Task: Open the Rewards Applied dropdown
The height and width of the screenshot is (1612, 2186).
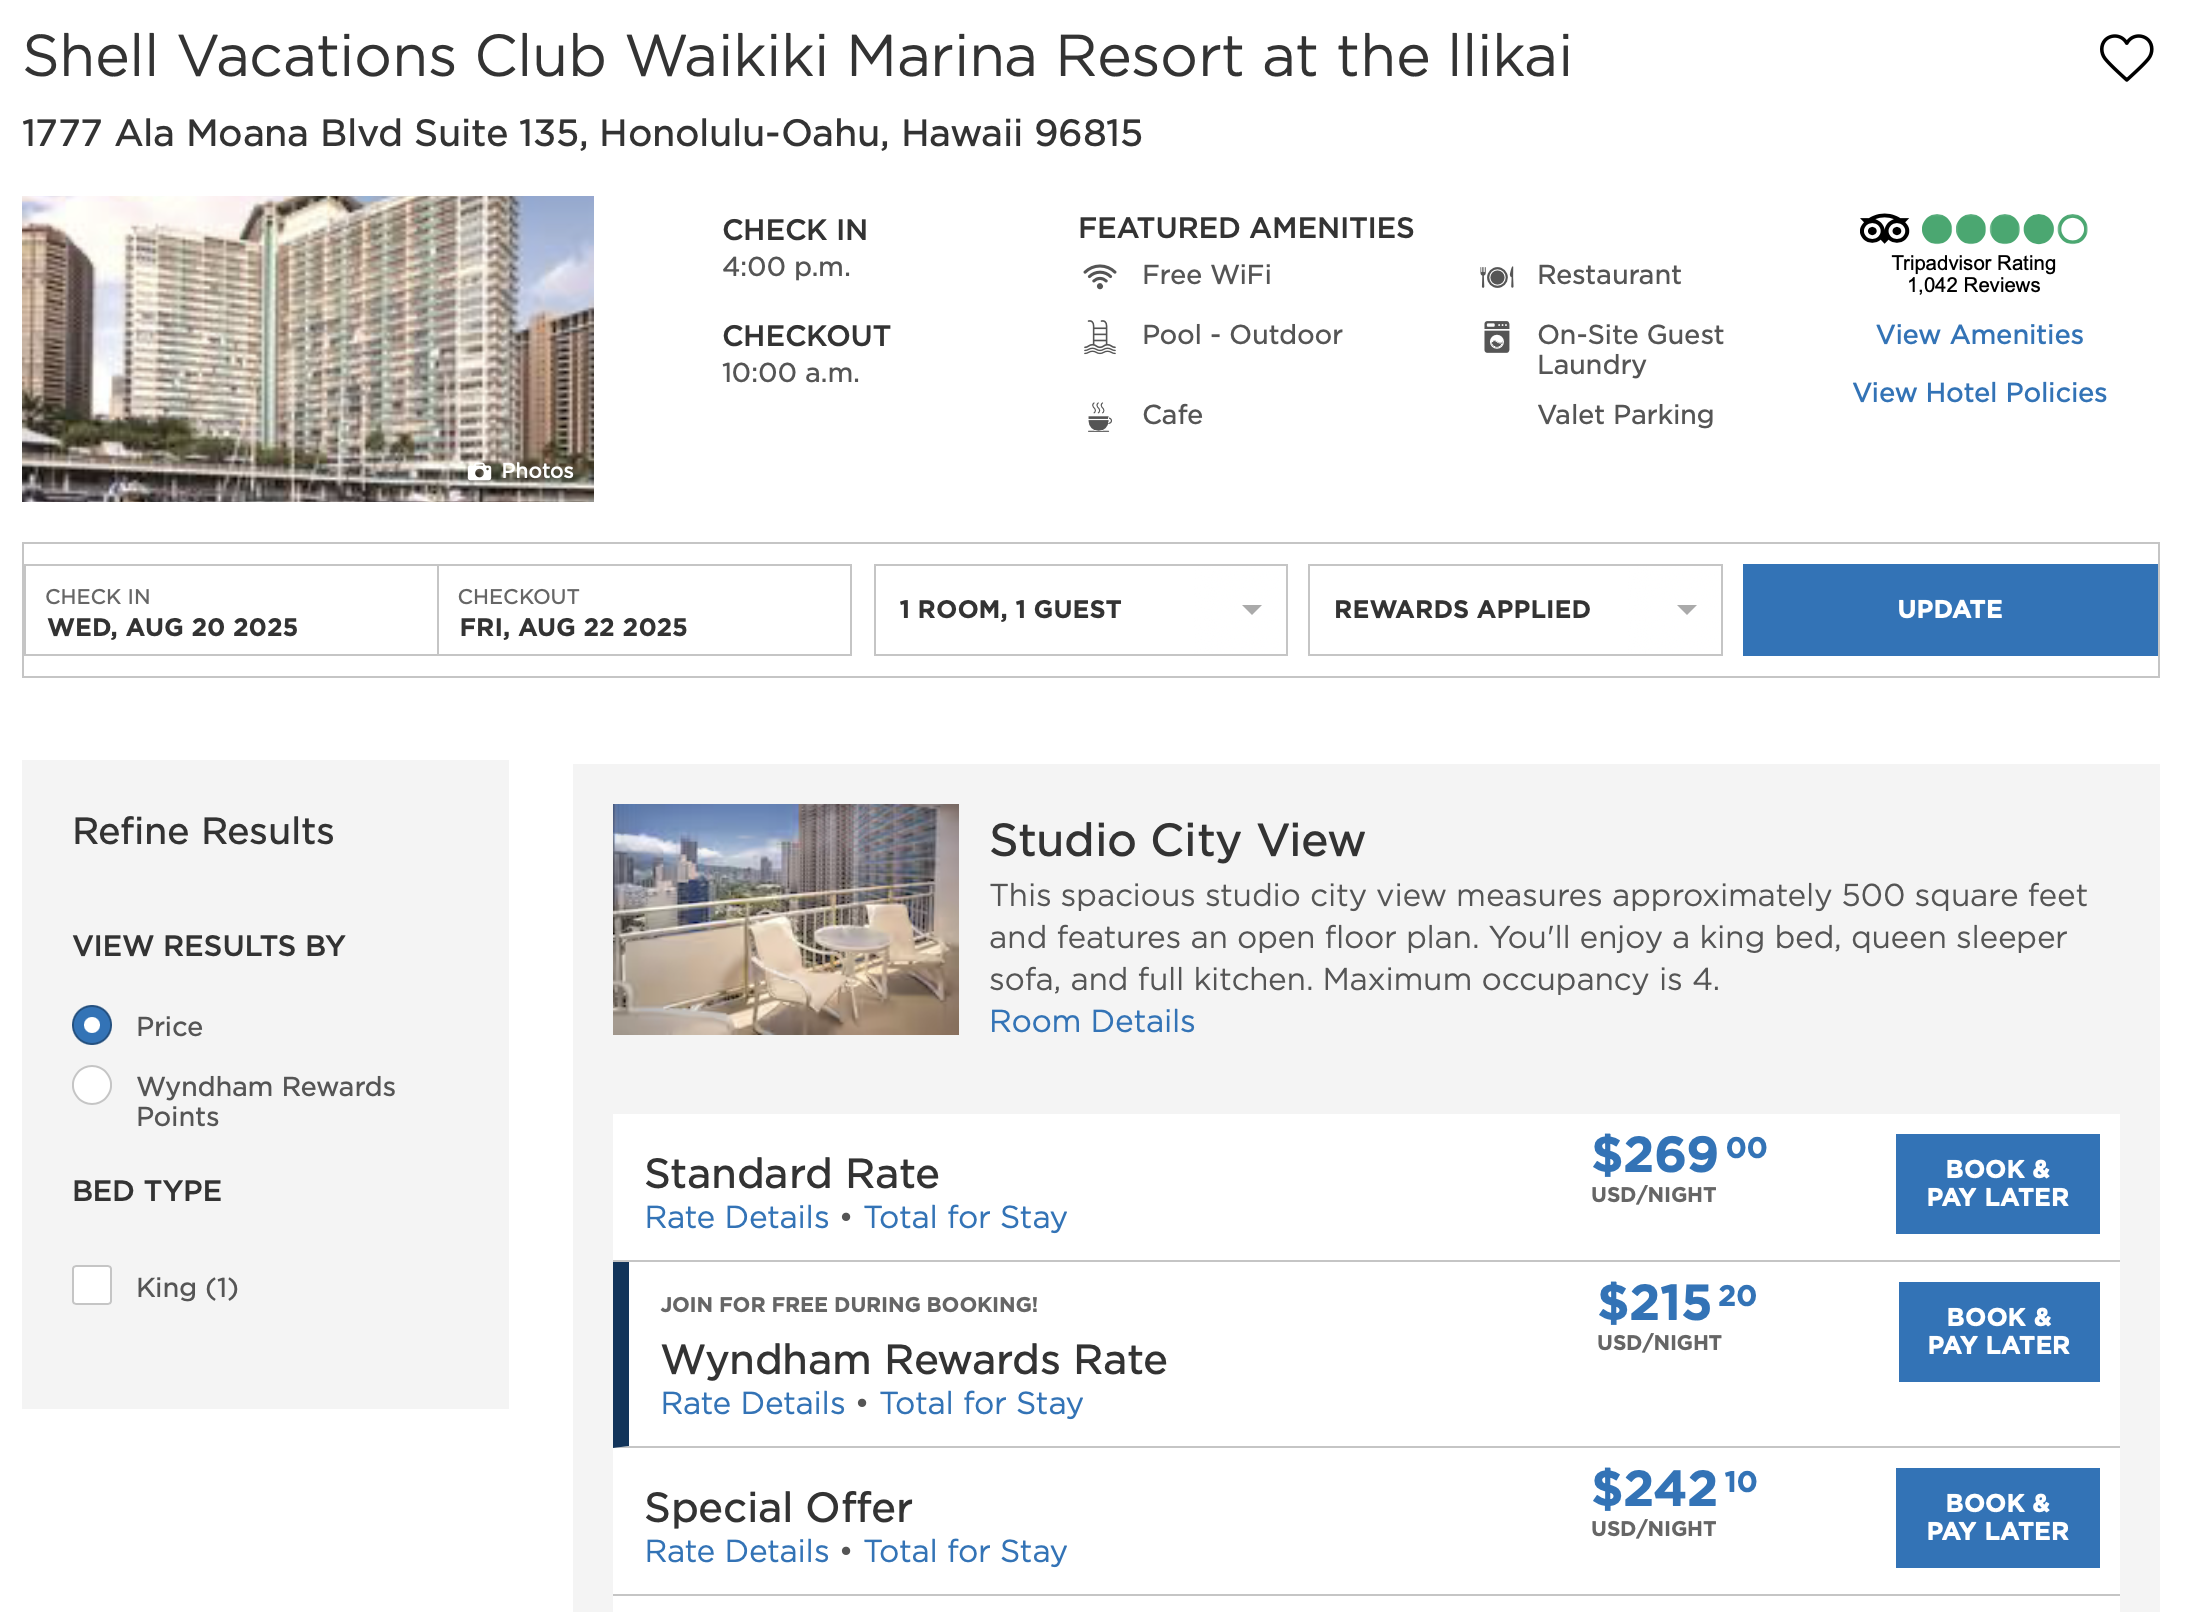Action: tap(1514, 610)
